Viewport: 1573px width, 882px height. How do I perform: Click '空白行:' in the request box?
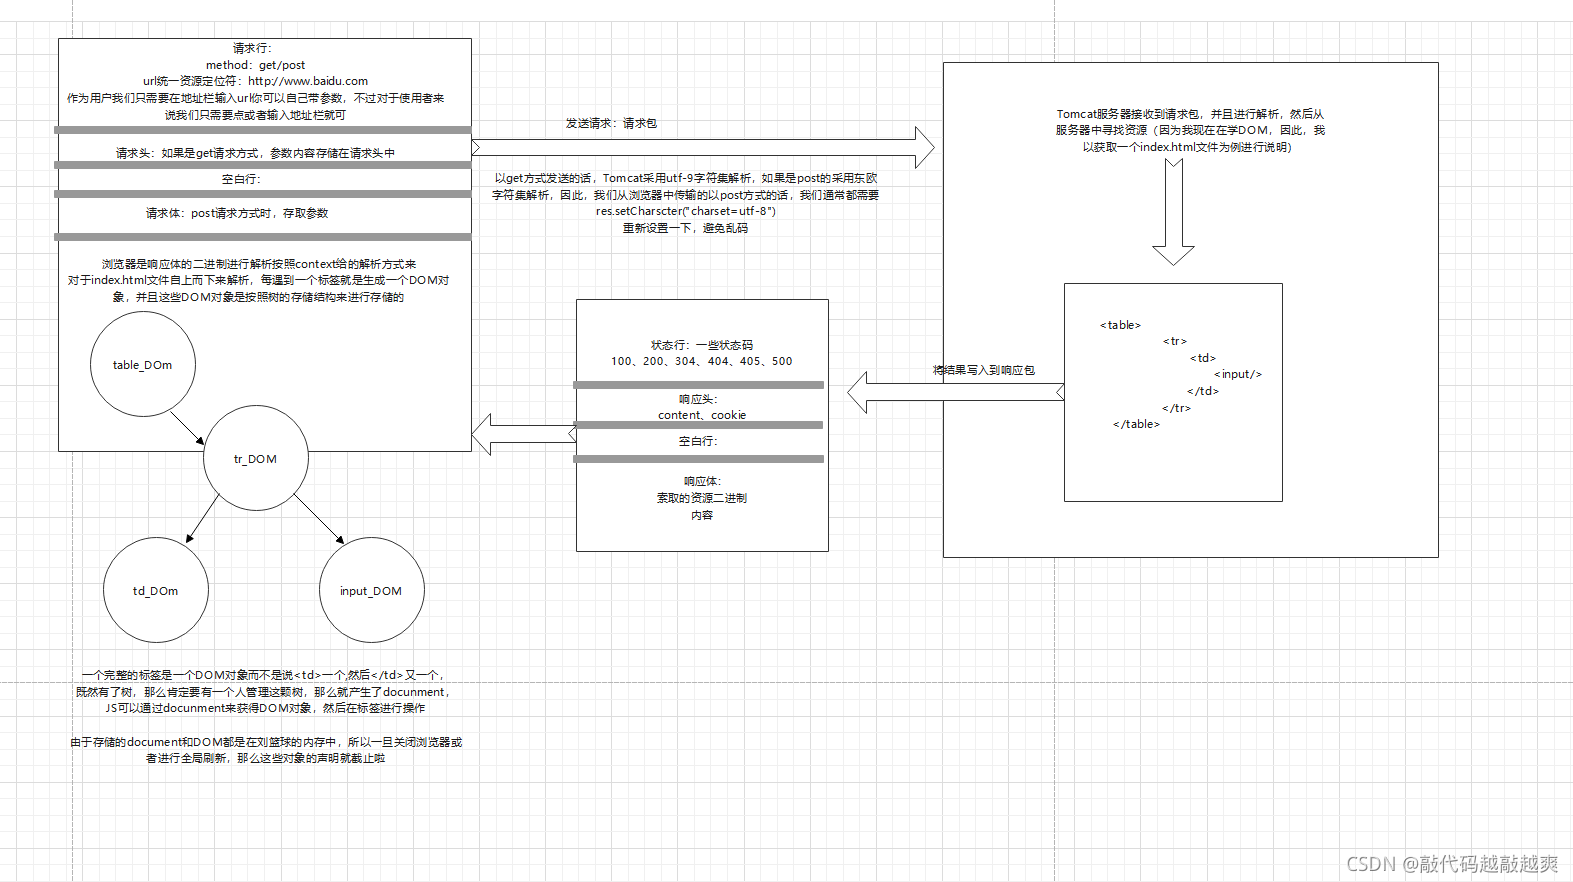[241, 179]
